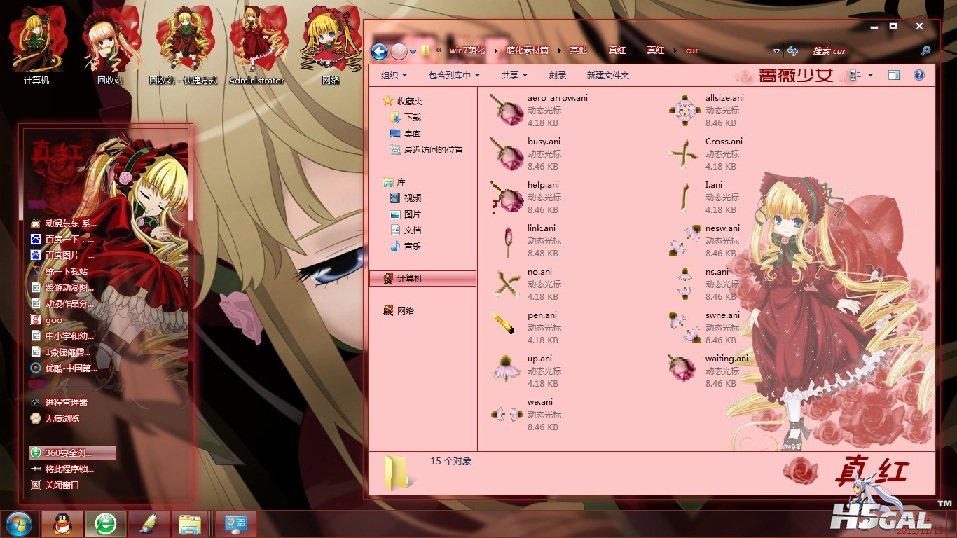Screen dimensions: 957x538
Task: Open the feather pen taskbar app
Action: (x=148, y=524)
